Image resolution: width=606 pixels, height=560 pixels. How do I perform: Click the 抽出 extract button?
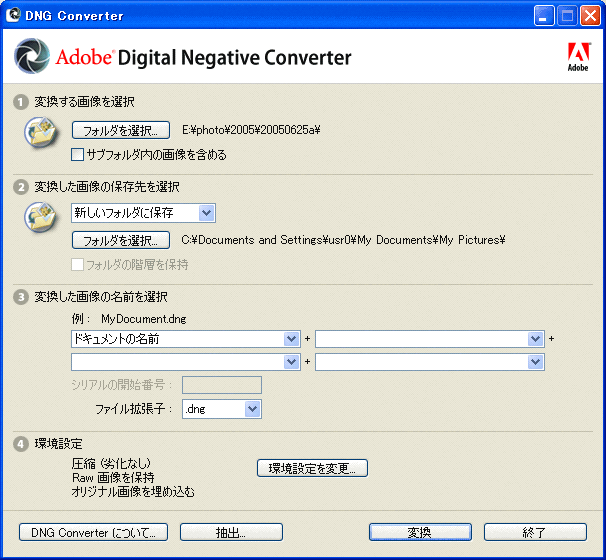click(x=231, y=532)
